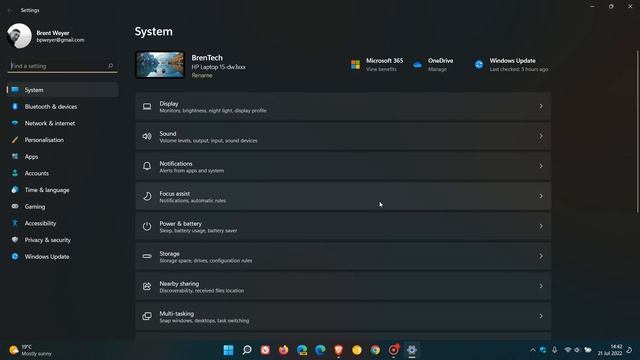
Task: Expand the Nearby sharing row chevron
Action: click(541, 286)
